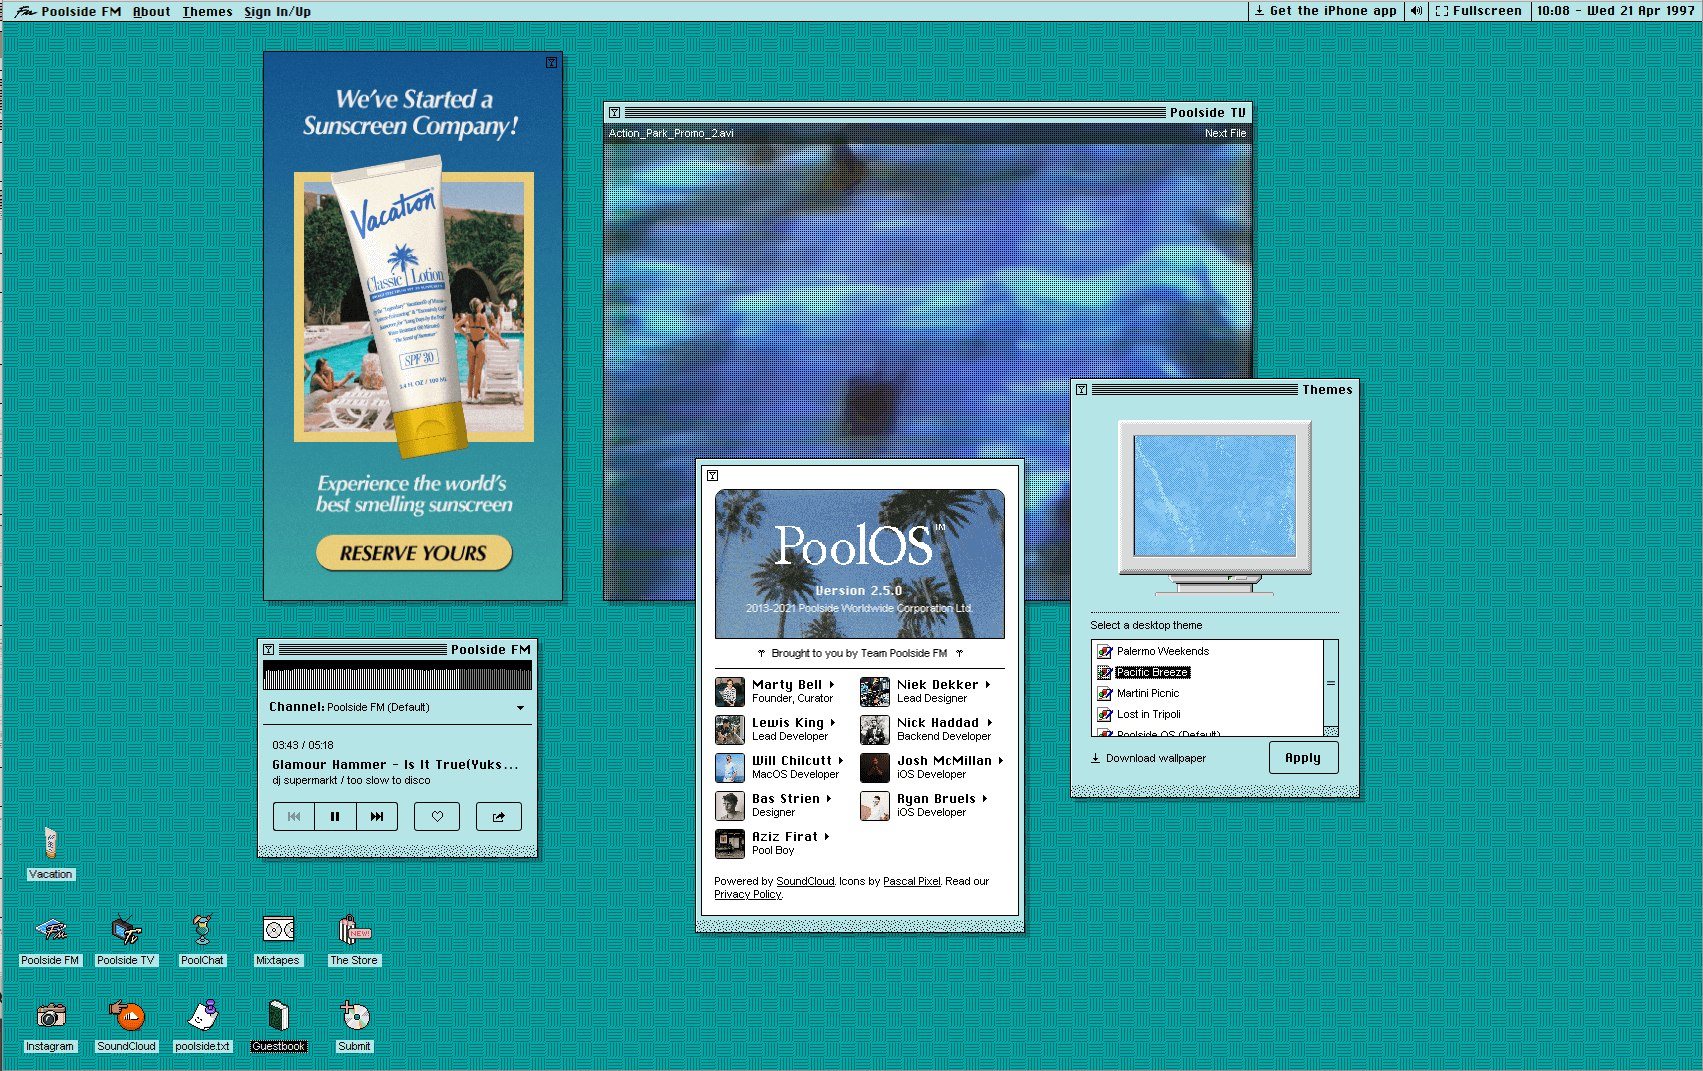Expand Nick Haddad's links arrow
The image size is (1703, 1071).
(x=990, y=723)
